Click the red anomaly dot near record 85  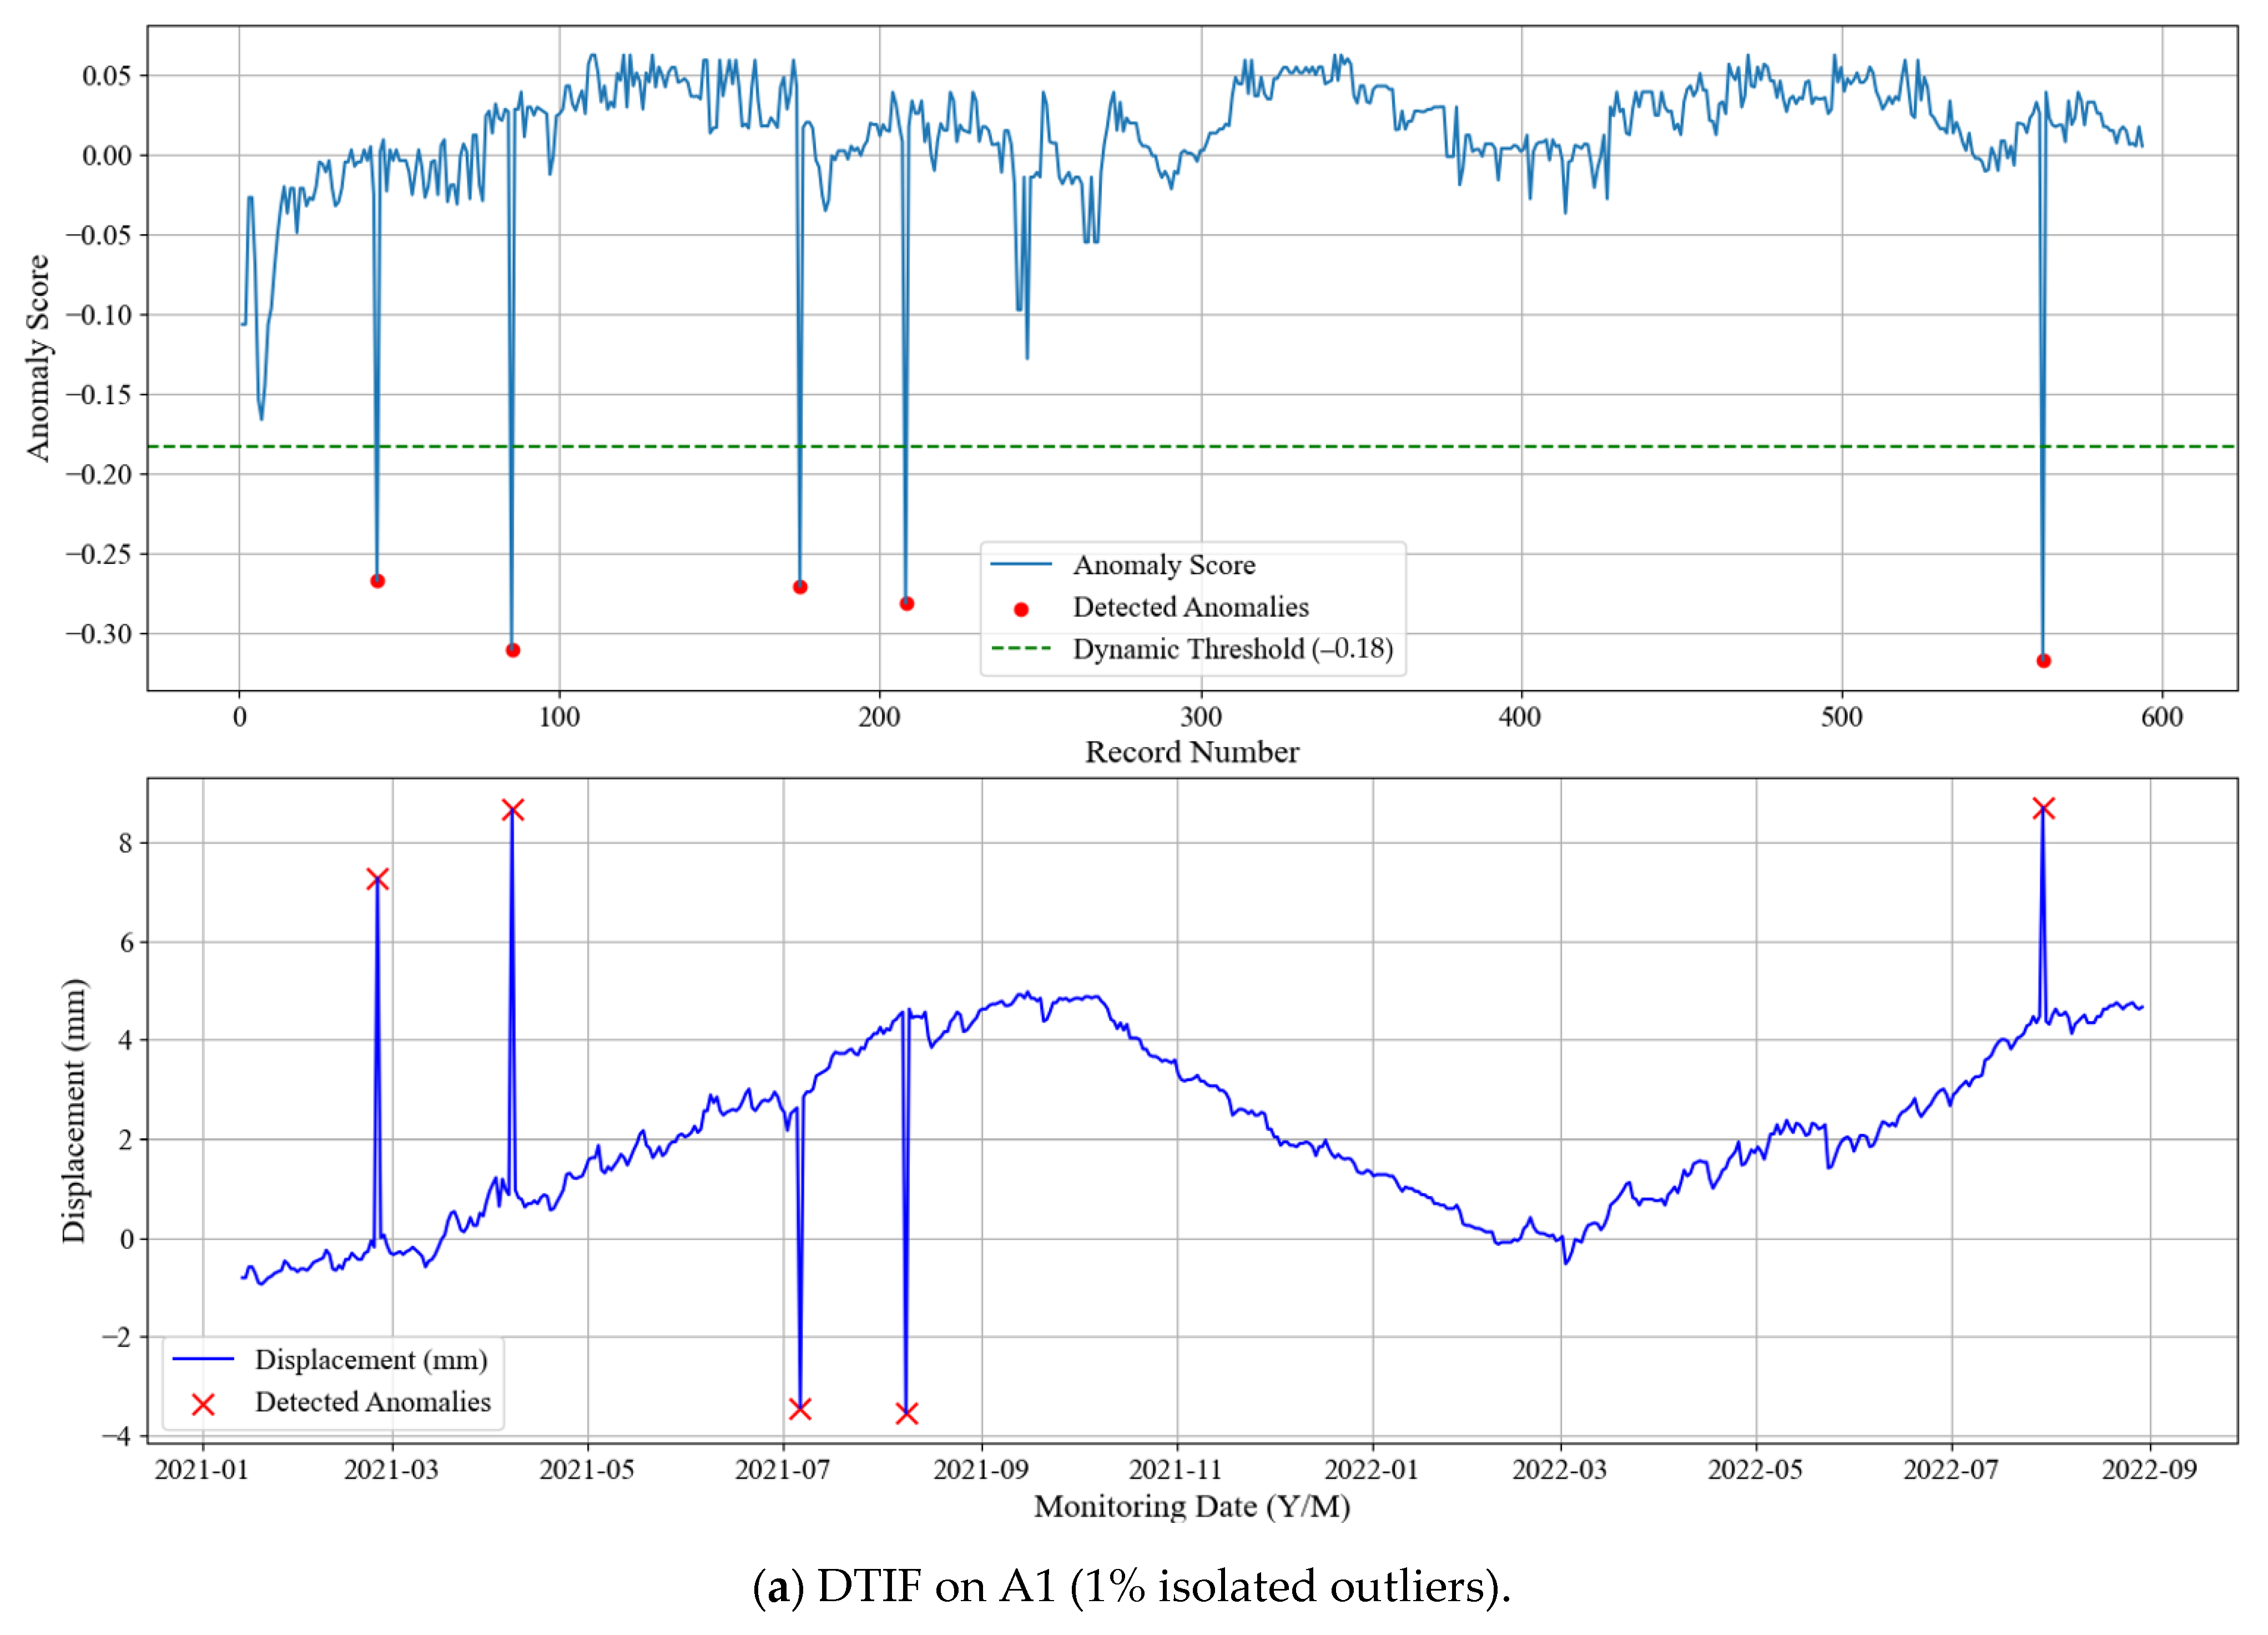(x=513, y=650)
